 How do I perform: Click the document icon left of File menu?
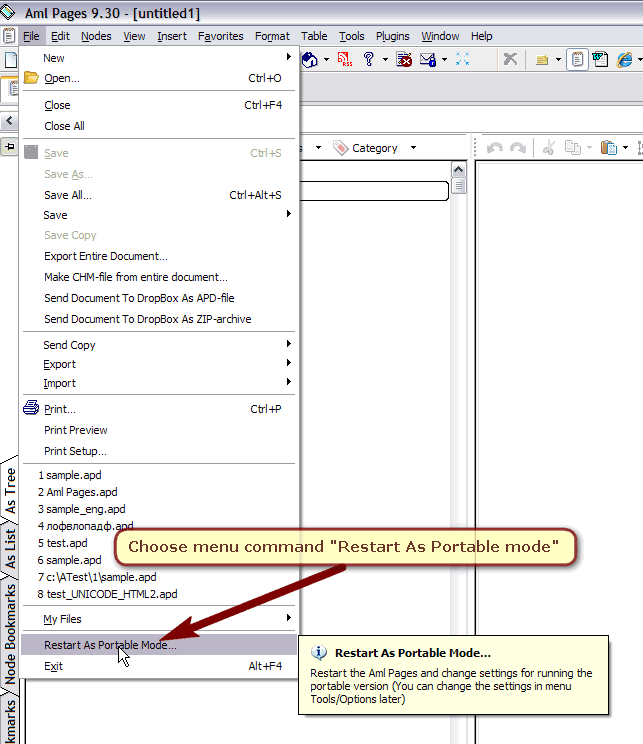[9, 36]
